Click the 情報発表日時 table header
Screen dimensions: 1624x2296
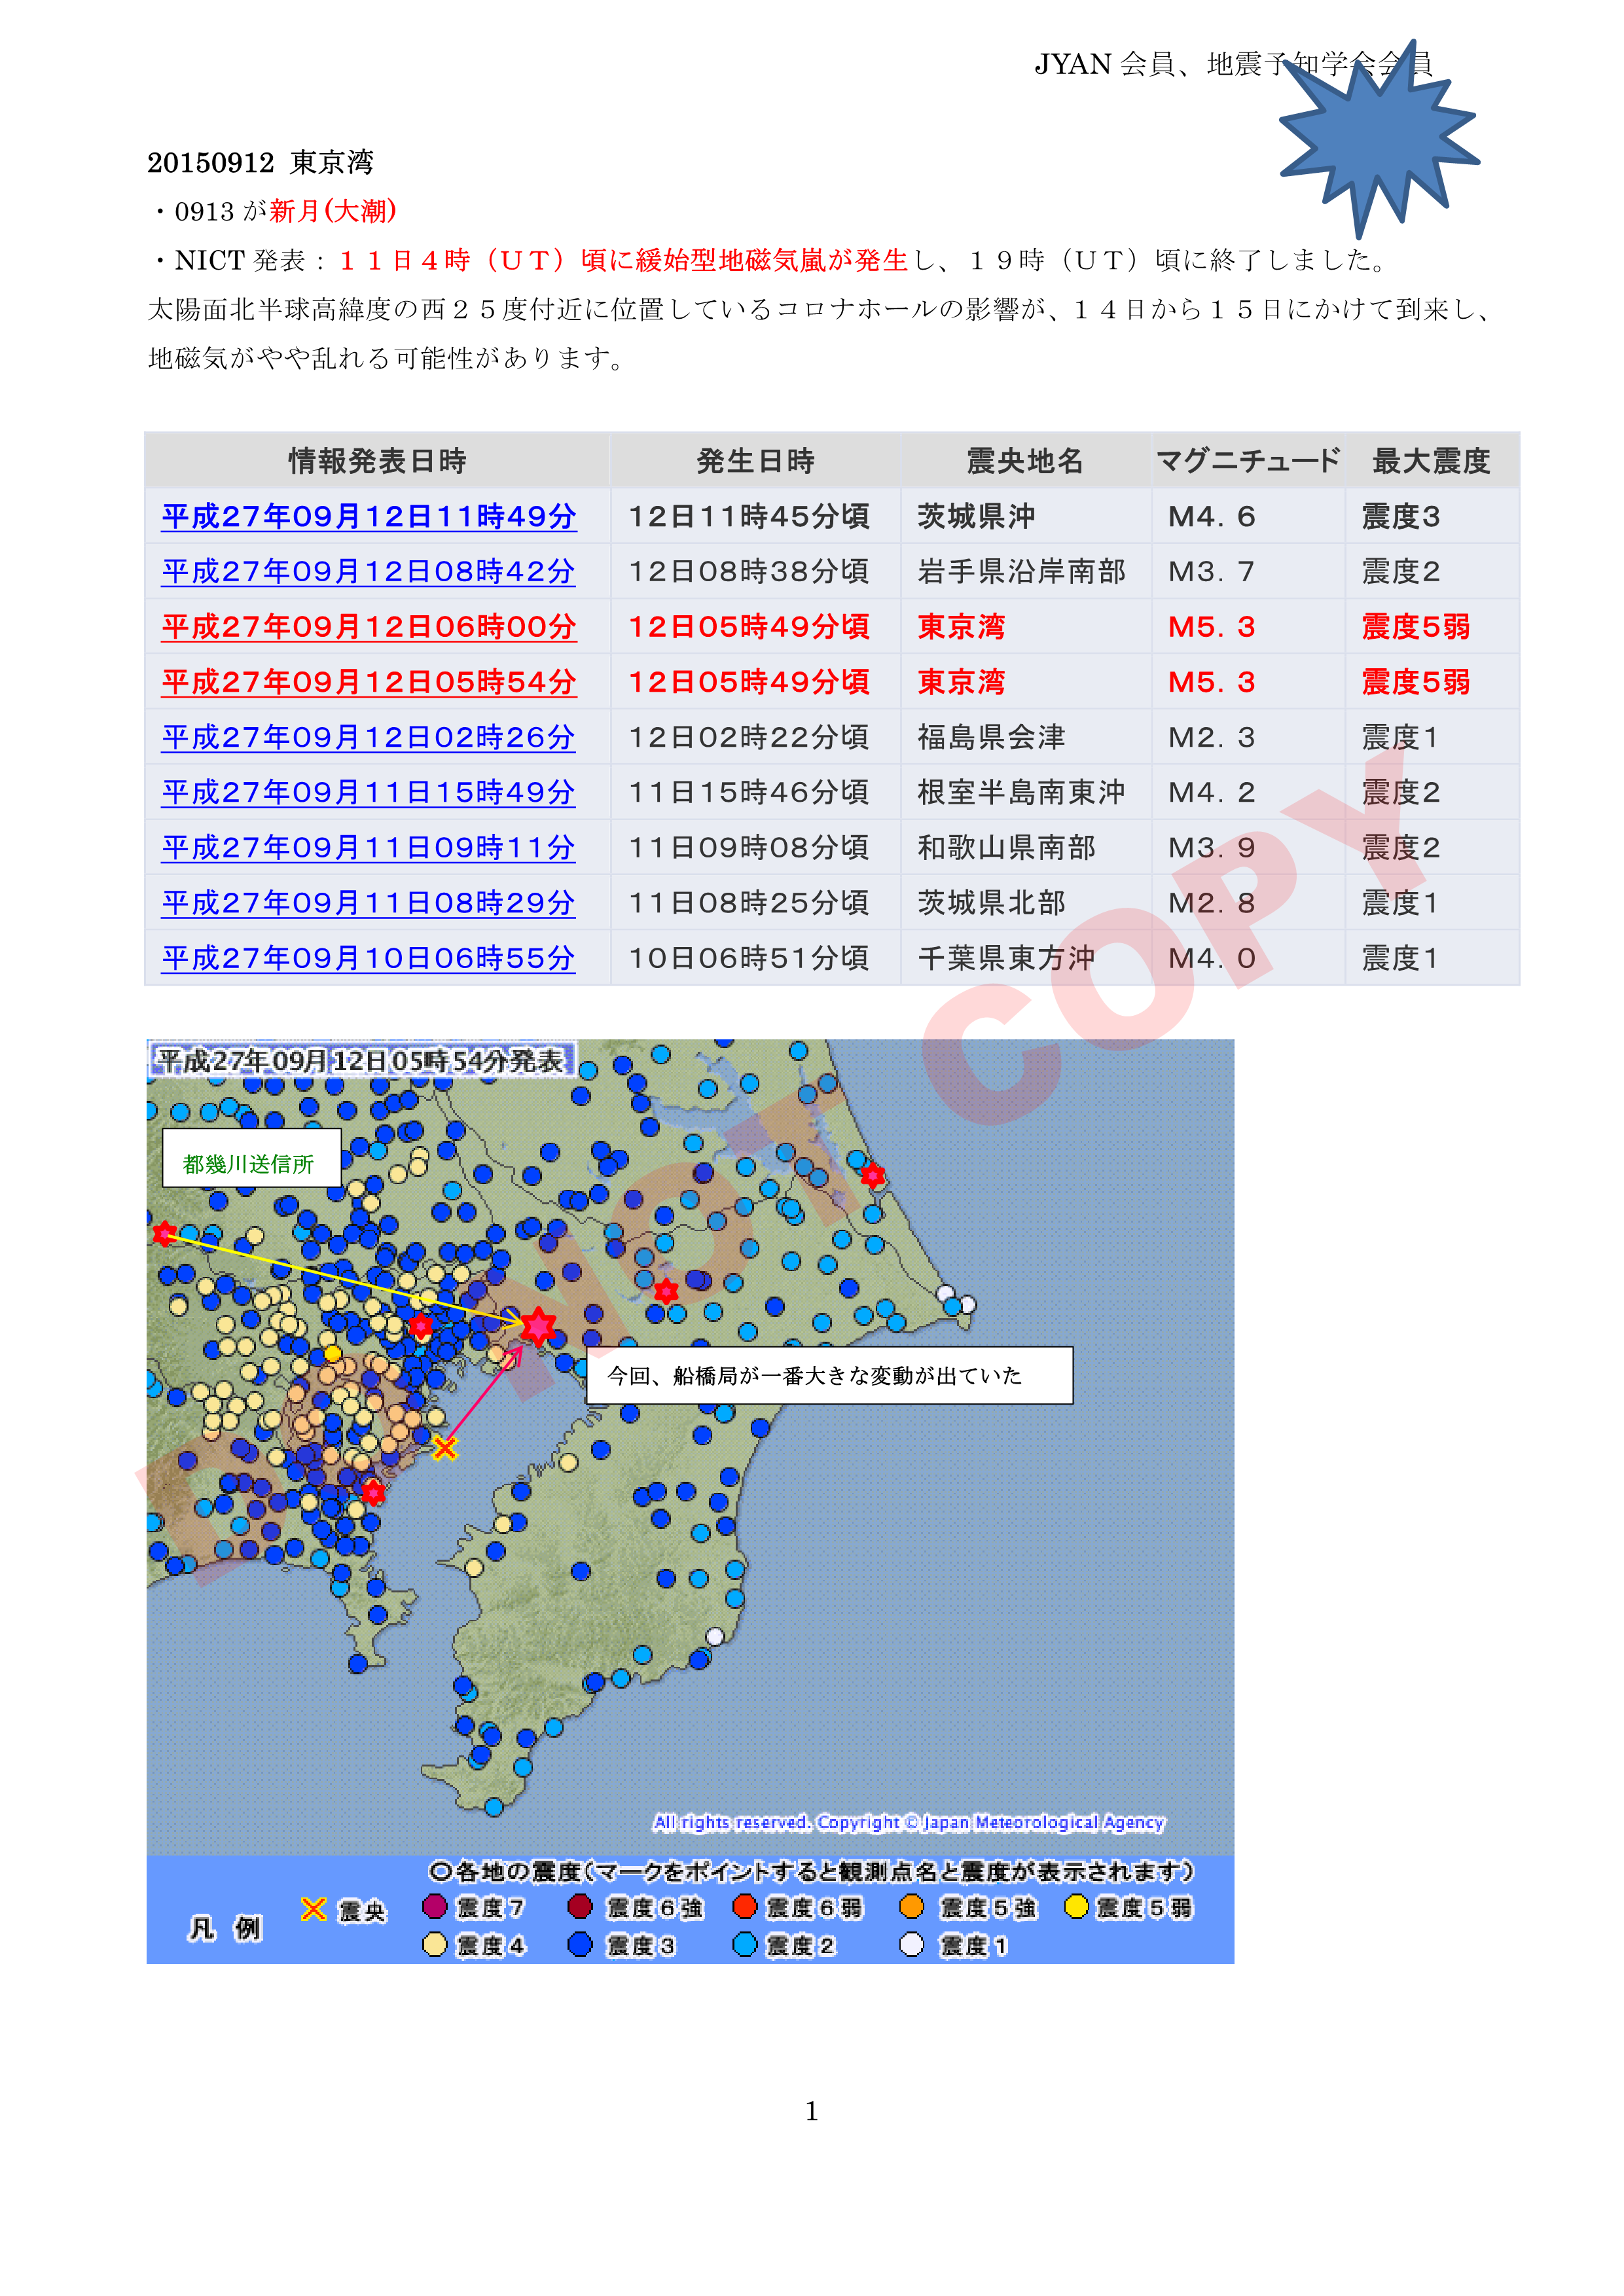pos(377,461)
